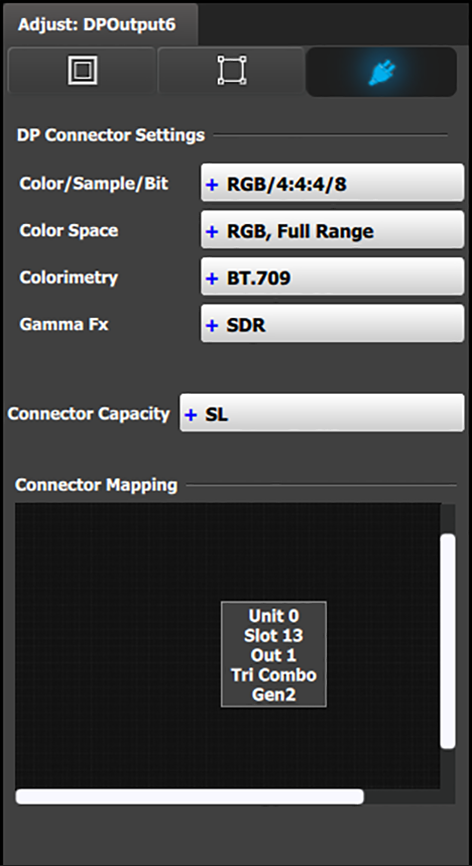Click the Connector Capacity label
The height and width of the screenshot is (866, 472).
pos(89,414)
